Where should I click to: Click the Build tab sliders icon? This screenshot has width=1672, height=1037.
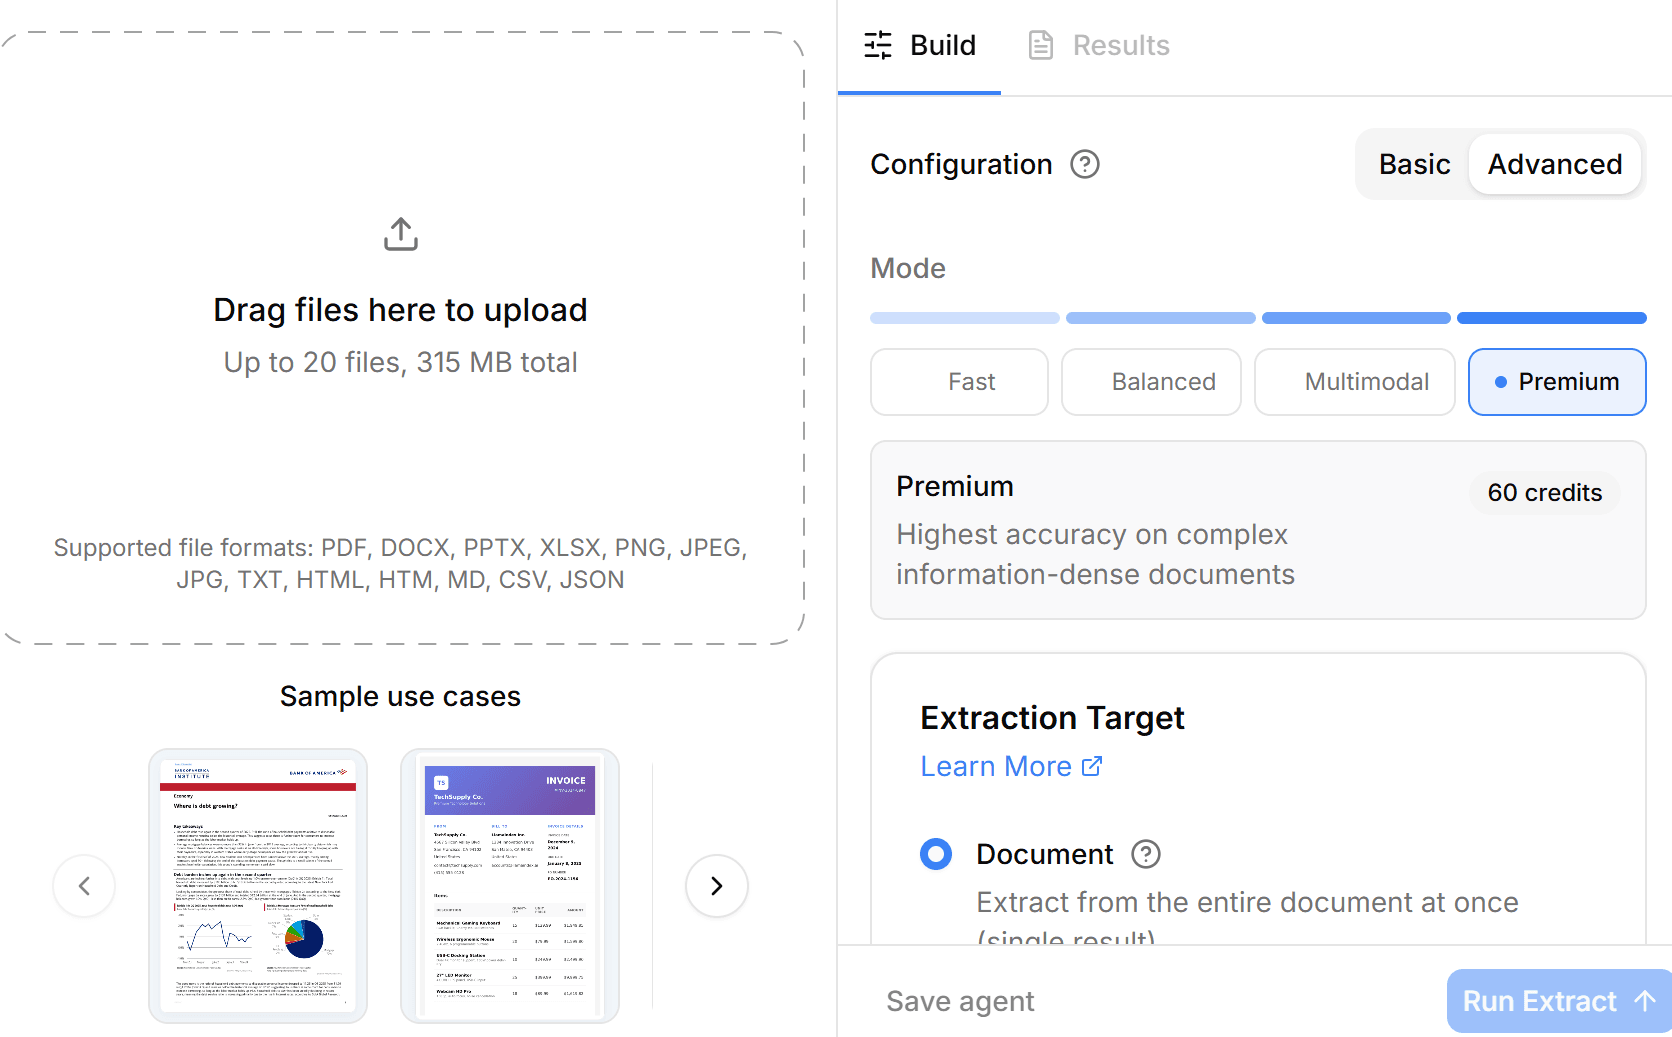pyautogui.click(x=878, y=45)
